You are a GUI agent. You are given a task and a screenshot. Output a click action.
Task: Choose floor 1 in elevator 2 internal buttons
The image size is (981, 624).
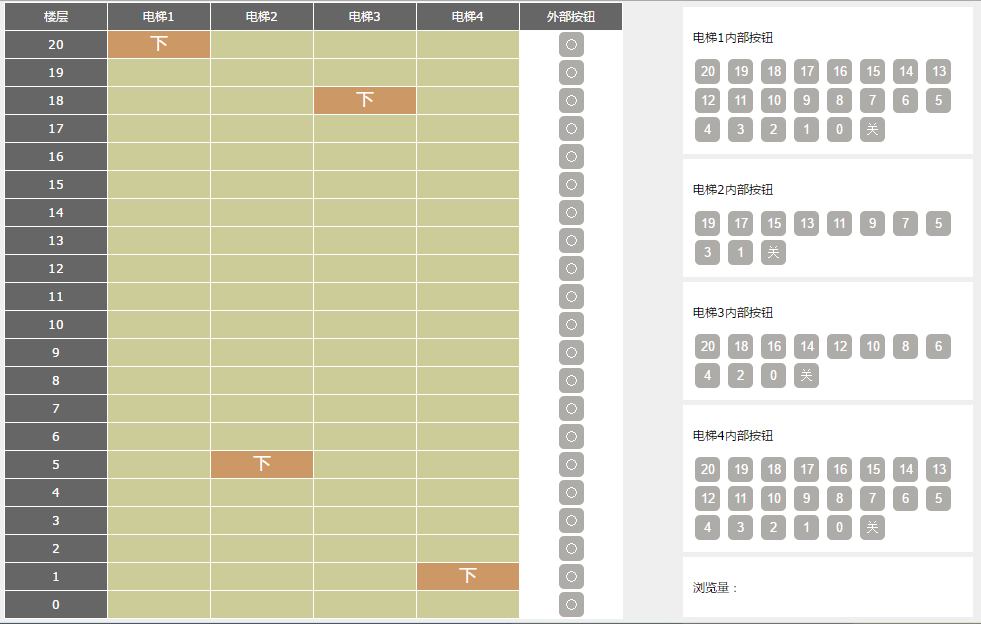pyautogui.click(x=740, y=252)
